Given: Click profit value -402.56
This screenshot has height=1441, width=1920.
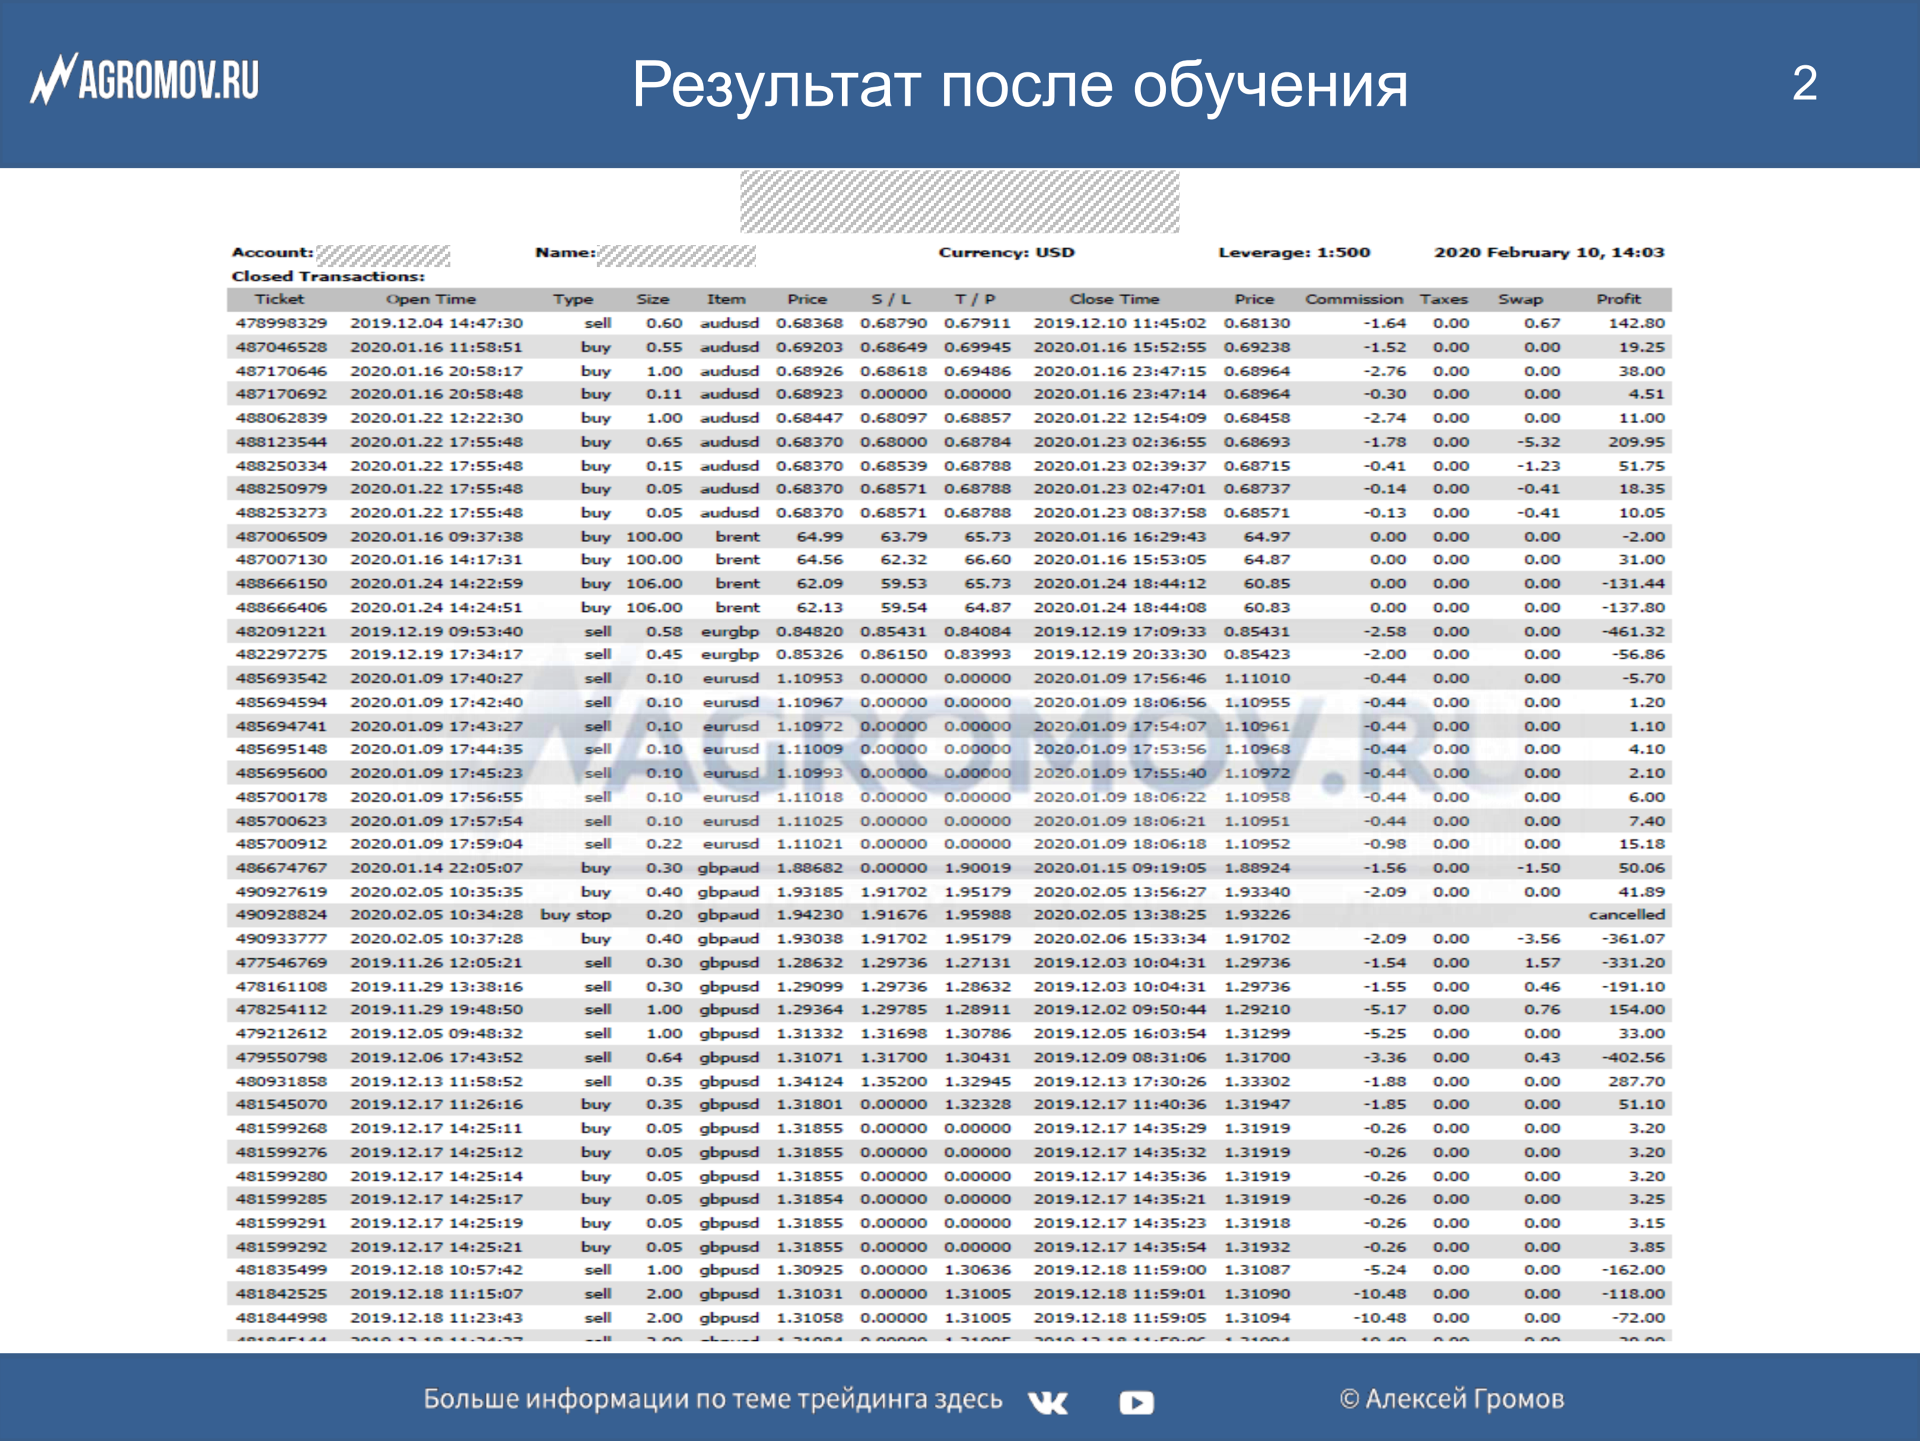Looking at the screenshot, I should point(1633,1057).
